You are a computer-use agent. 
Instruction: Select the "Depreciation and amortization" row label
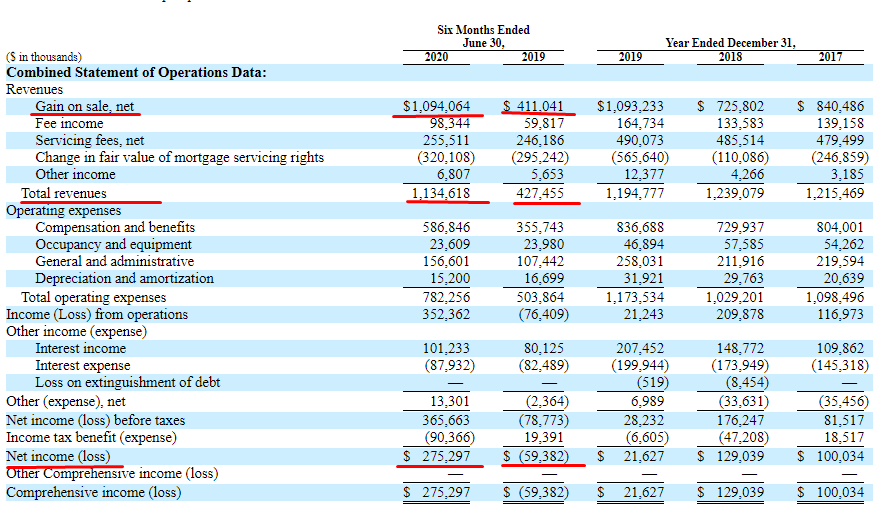(x=125, y=278)
